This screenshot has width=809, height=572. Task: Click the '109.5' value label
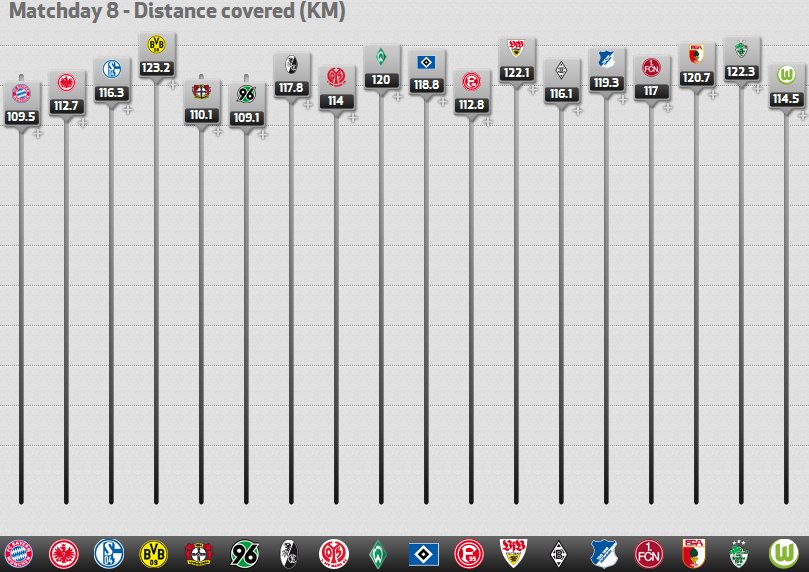[x=21, y=117]
